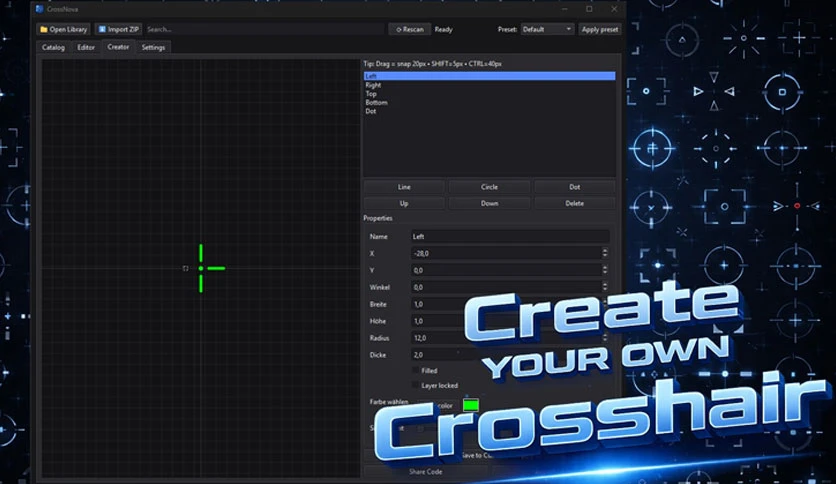The height and width of the screenshot is (484, 836).
Task: Adjust the Y value spinner arrows
Action: [605, 271]
